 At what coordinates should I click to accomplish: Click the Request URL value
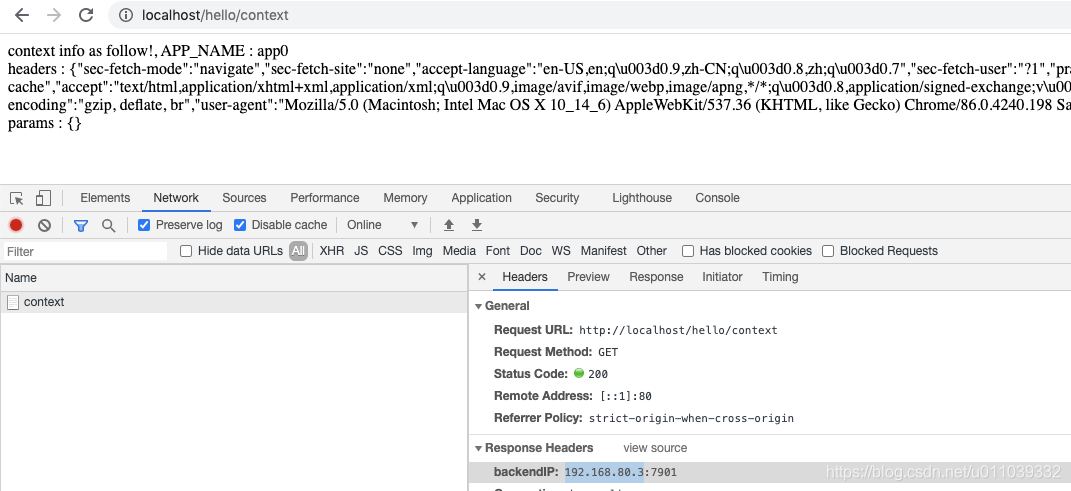pos(678,331)
